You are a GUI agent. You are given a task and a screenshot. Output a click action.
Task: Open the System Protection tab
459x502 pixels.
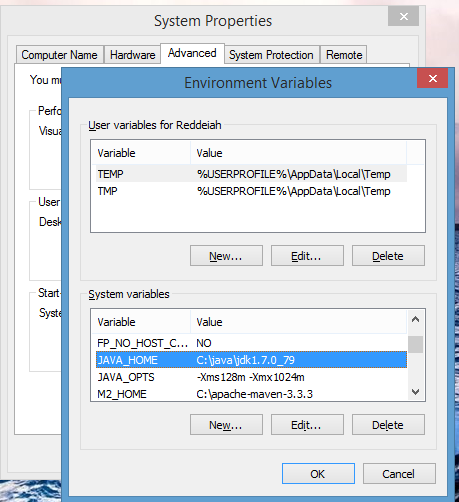pyautogui.click(x=271, y=55)
